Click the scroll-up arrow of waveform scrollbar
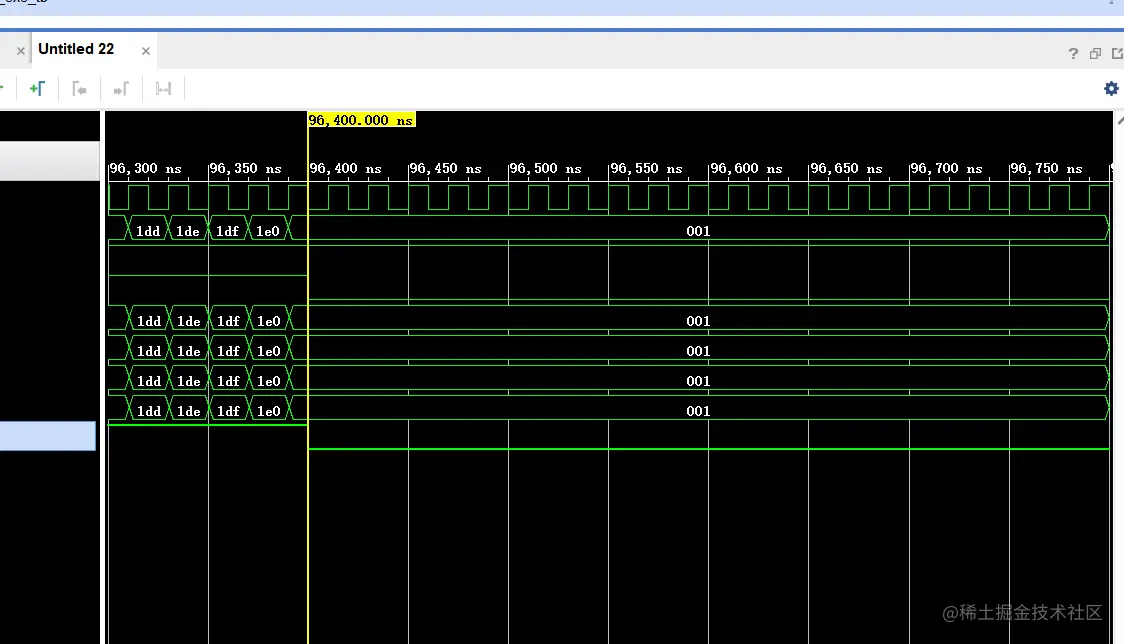Screen dimensions: 1124x644 [x=1119, y=119]
